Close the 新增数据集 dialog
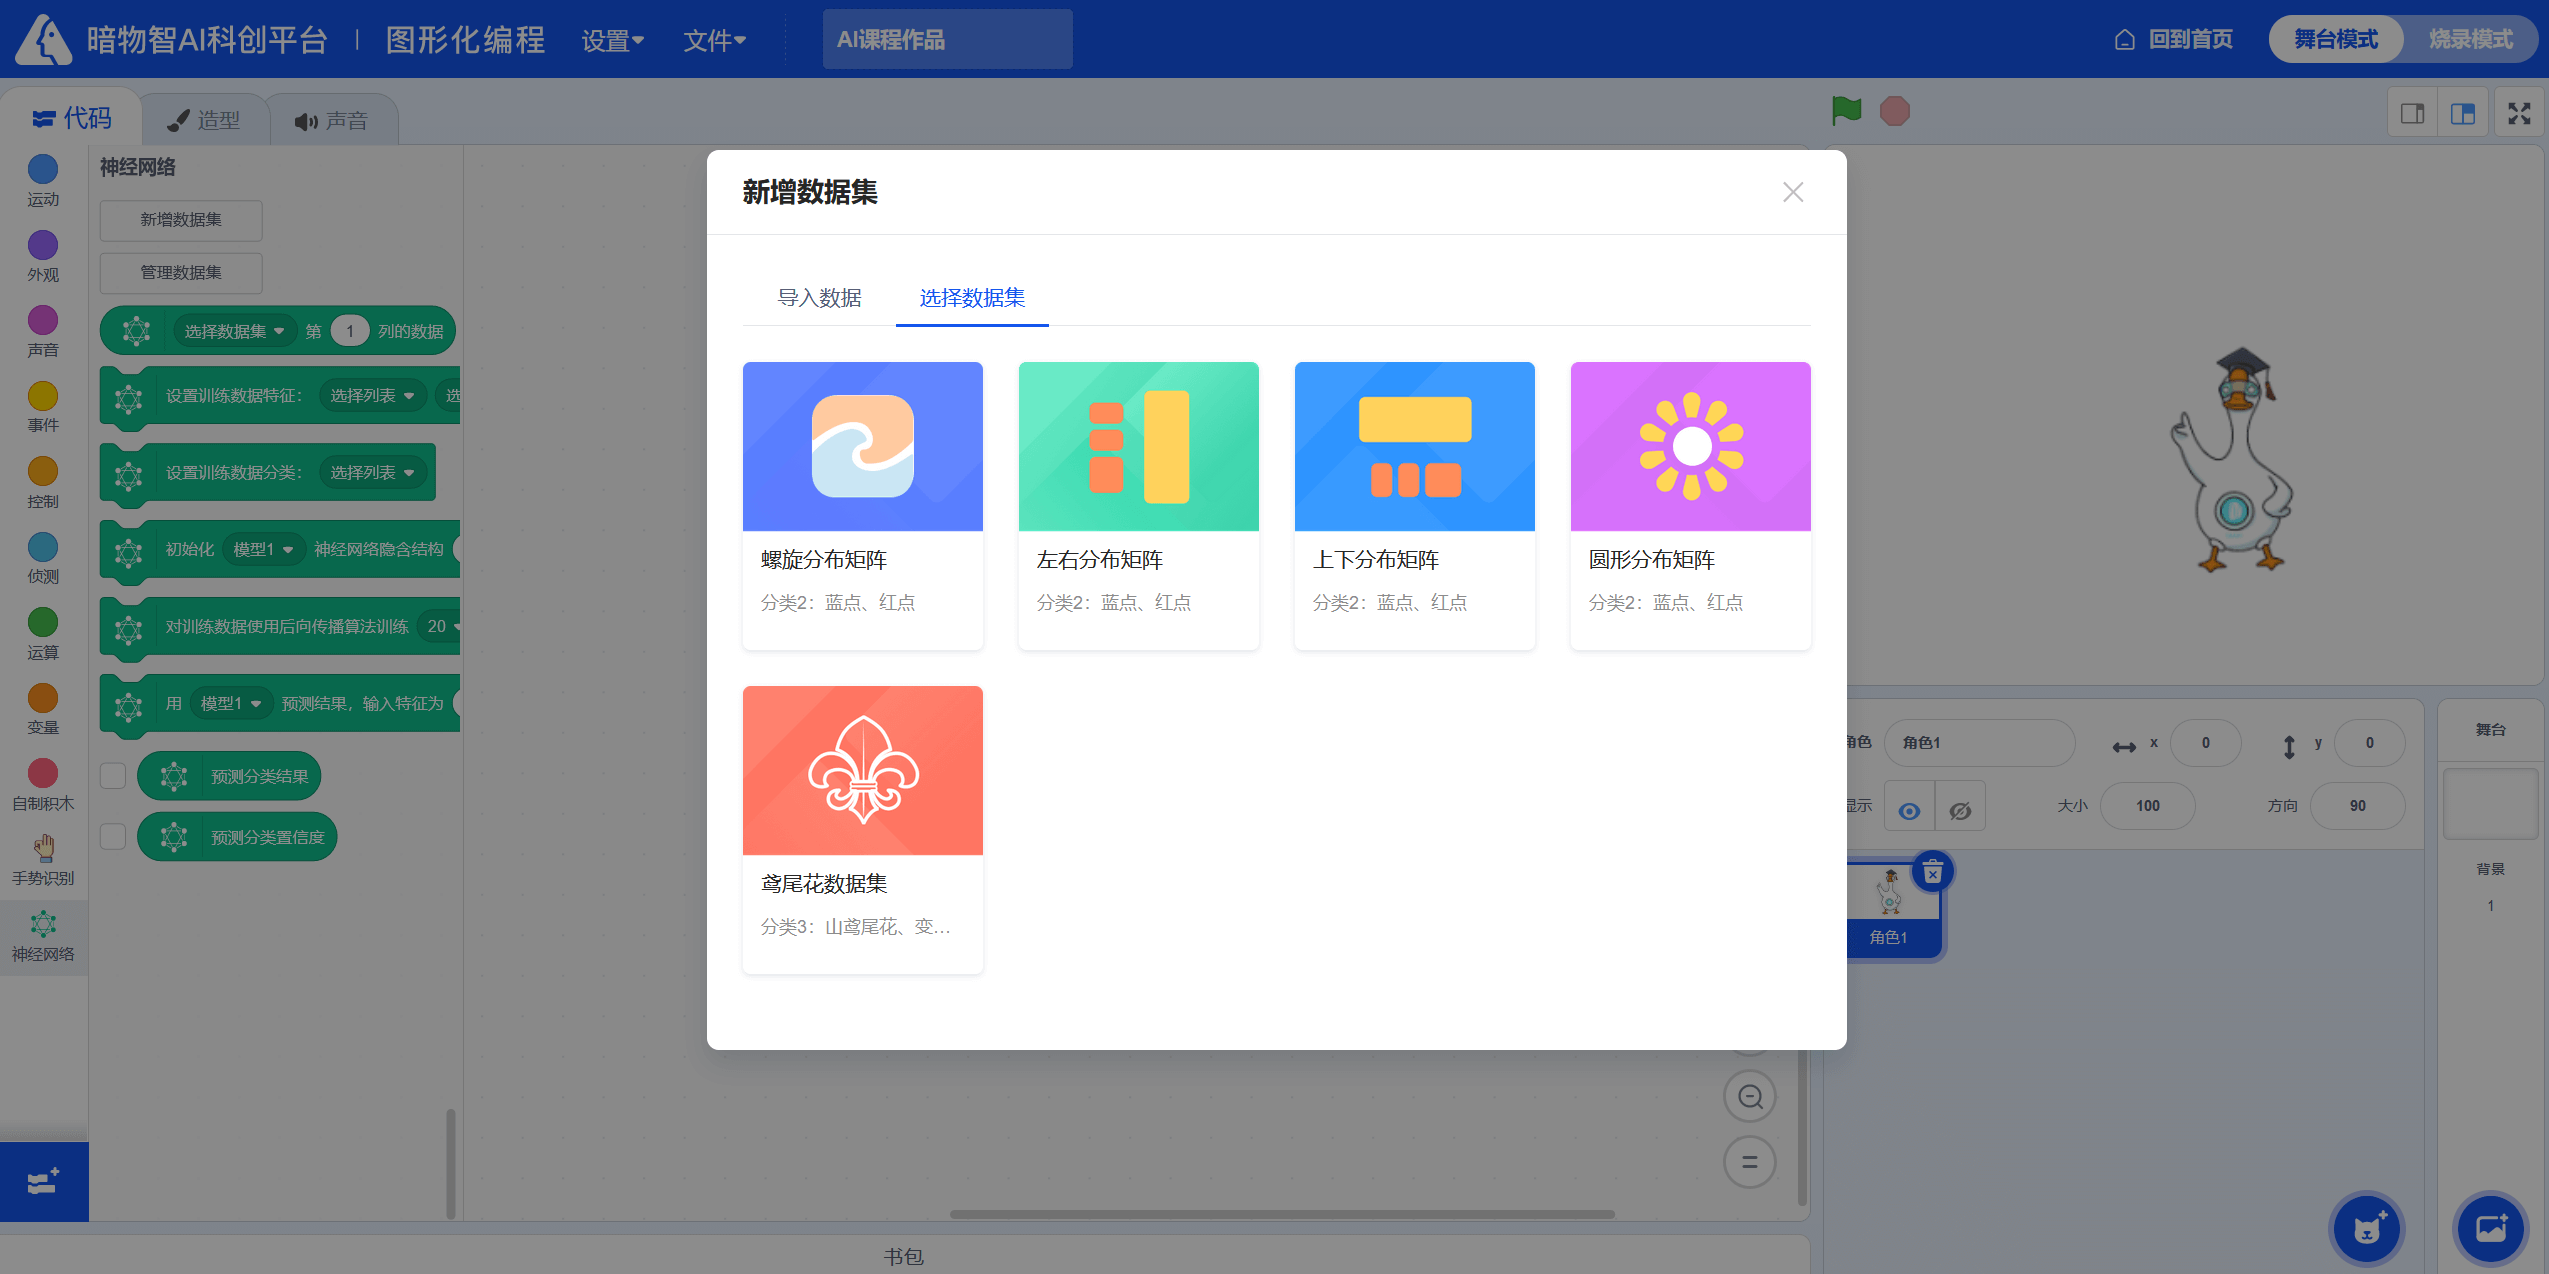Screen dimensions: 2549x1274 tap(1793, 192)
